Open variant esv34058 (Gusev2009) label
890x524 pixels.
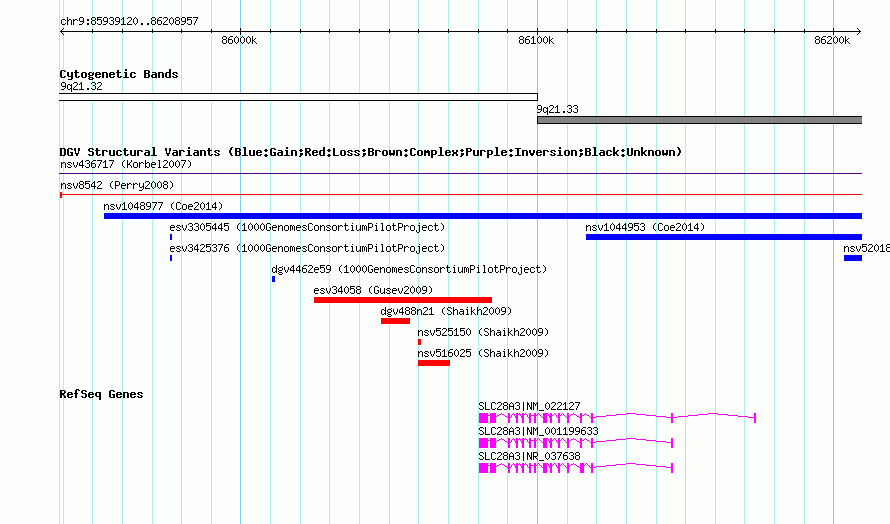point(373,290)
